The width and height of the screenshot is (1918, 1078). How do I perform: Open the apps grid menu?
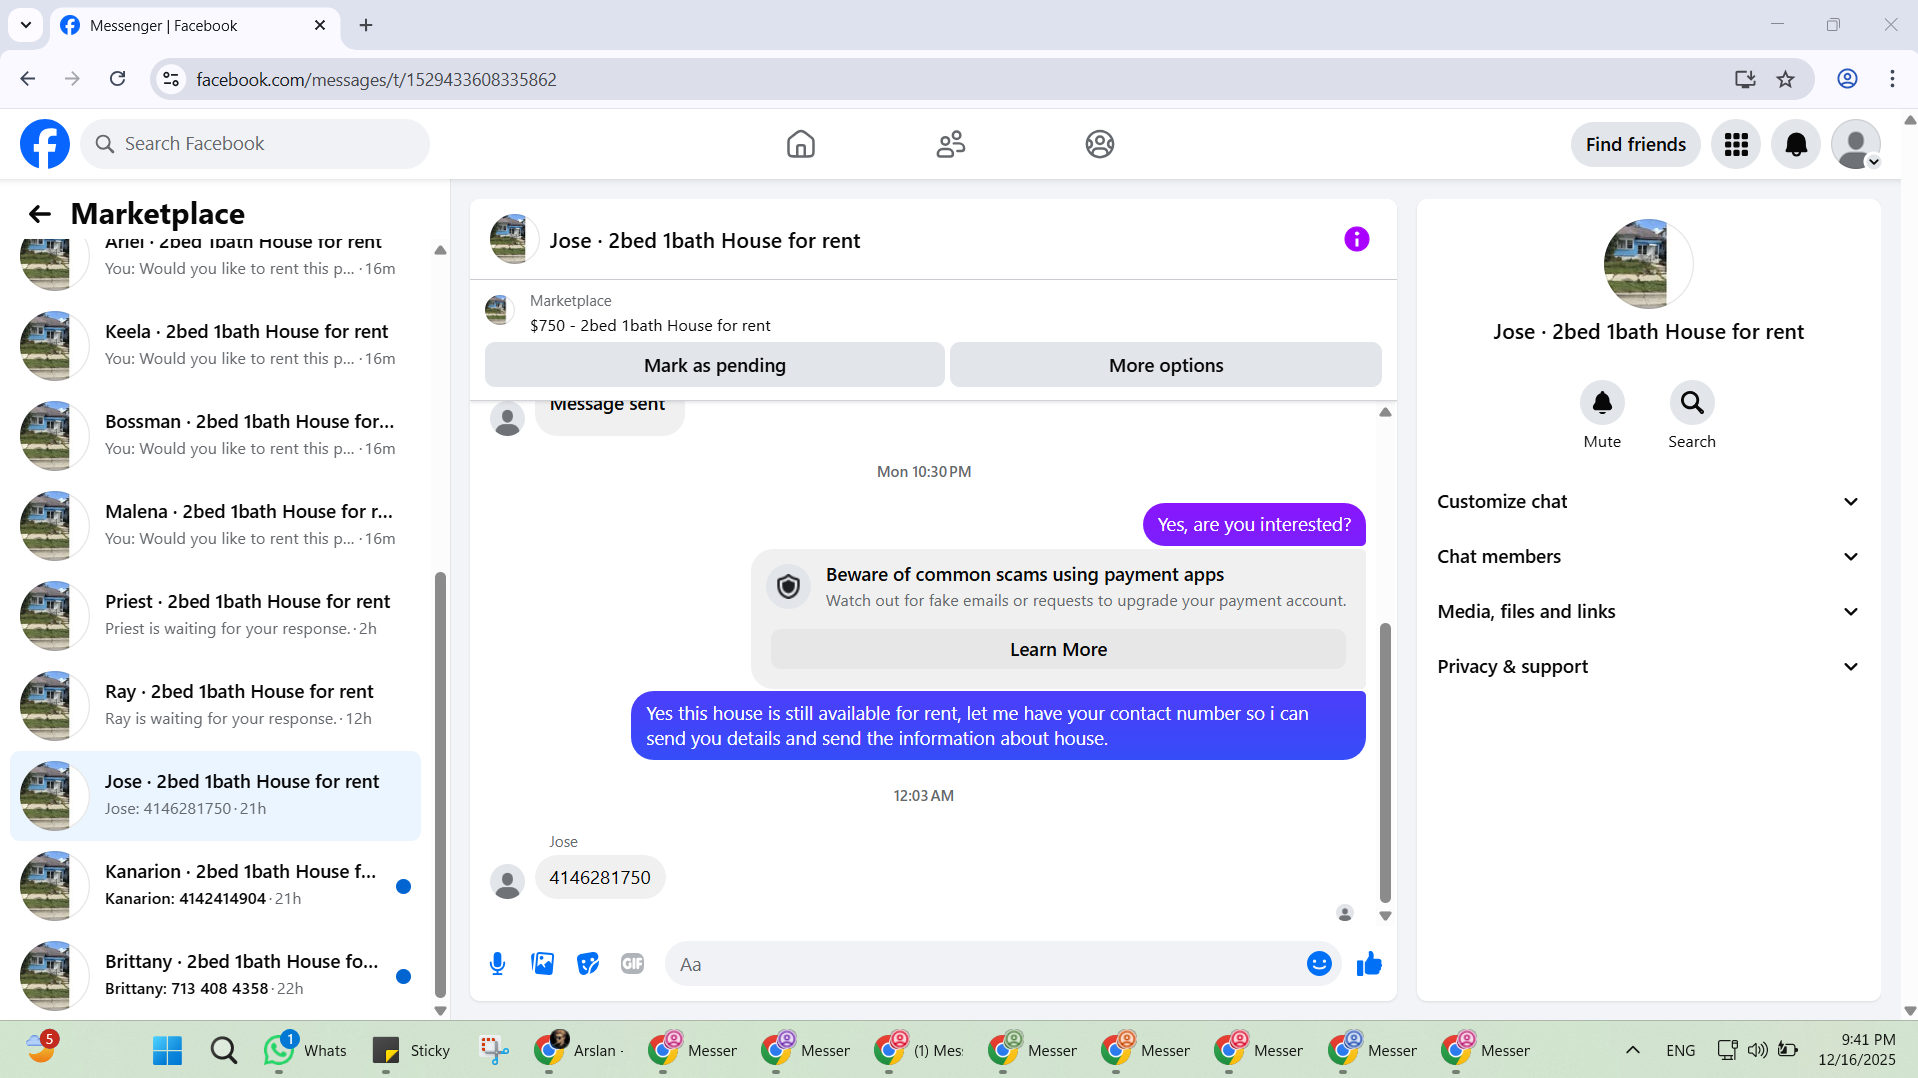pyautogui.click(x=1736, y=144)
